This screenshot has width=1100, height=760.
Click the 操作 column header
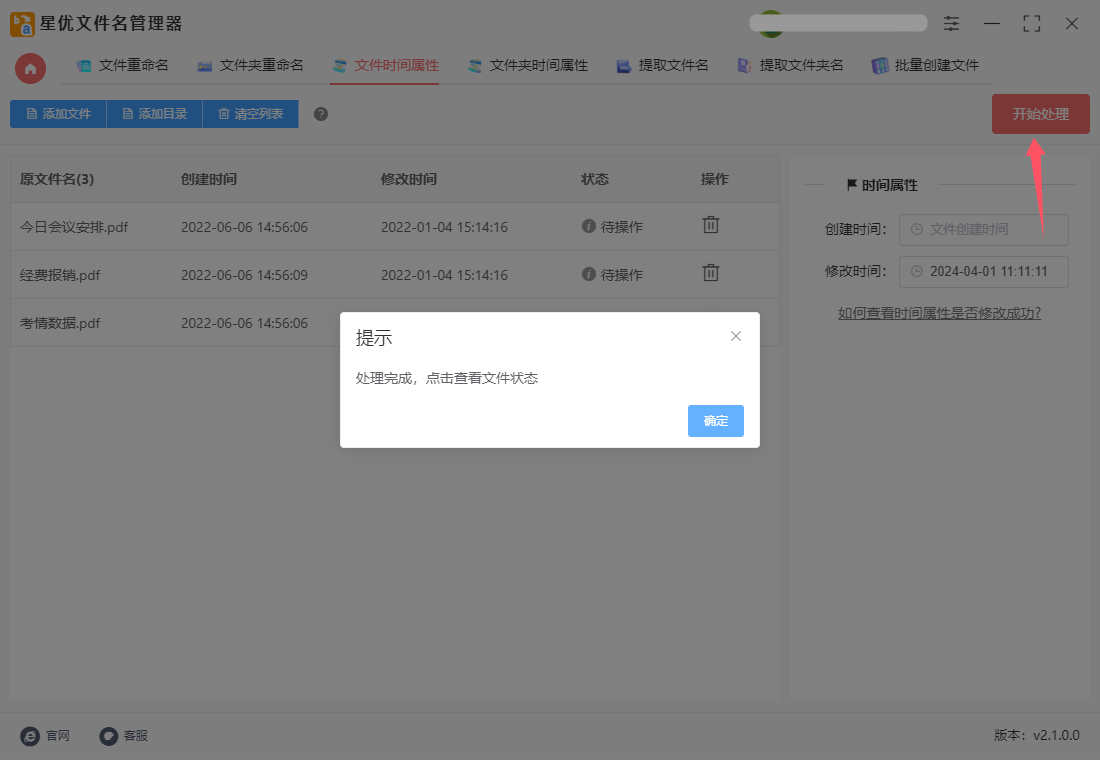[x=714, y=179]
